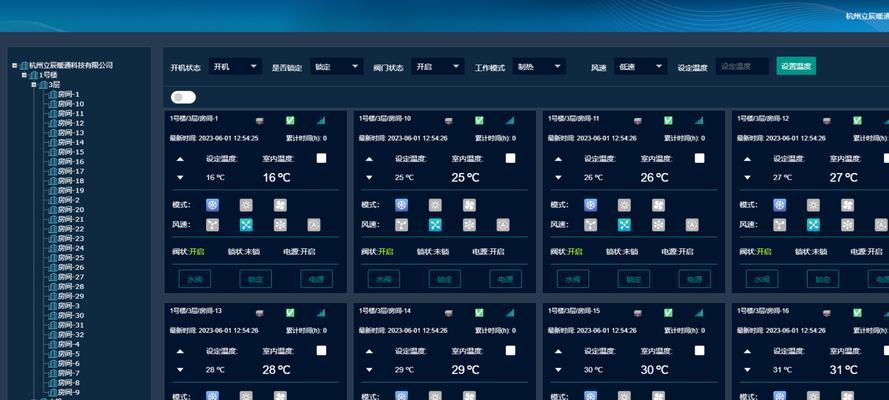Tick the white checkbox in 房间-10 card
This screenshot has width=889, height=400.
click(511, 158)
